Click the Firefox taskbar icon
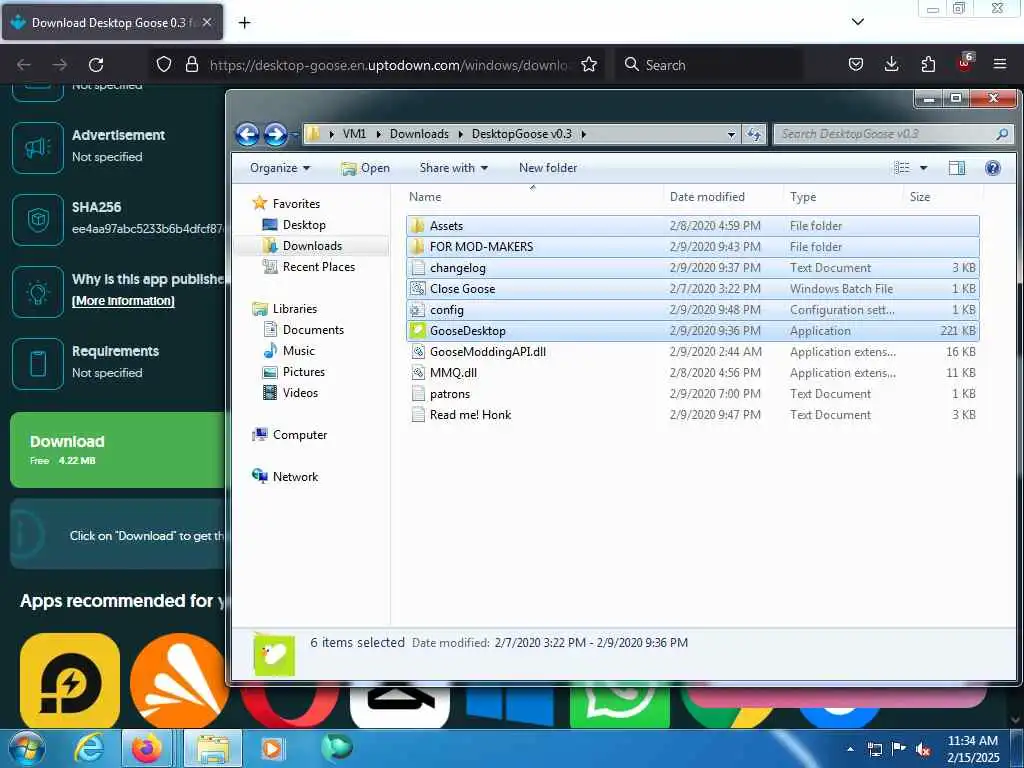1024x768 pixels. click(x=147, y=748)
